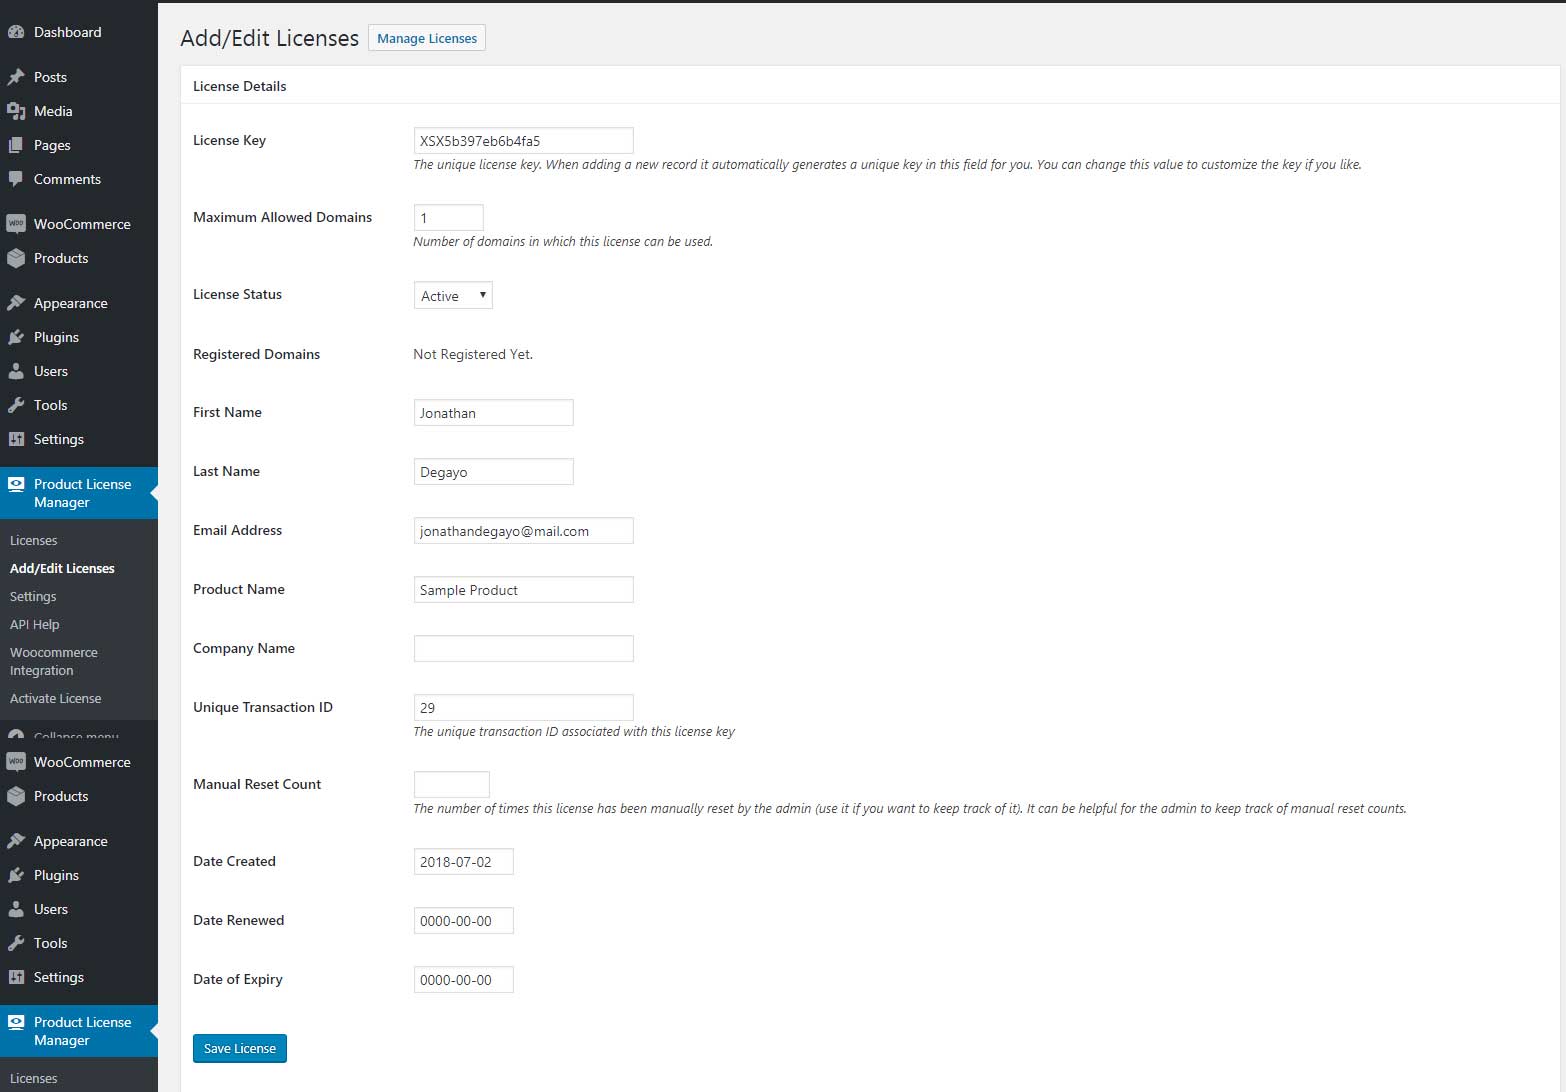Click Product License Manager icon above Add/Edit Licenses

pyautogui.click(x=16, y=485)
